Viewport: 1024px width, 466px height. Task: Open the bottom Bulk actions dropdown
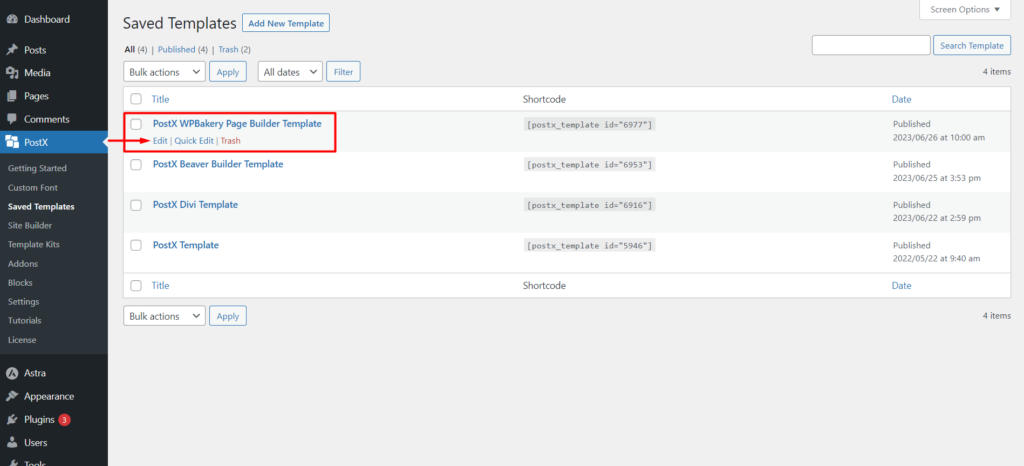(164, 316)
